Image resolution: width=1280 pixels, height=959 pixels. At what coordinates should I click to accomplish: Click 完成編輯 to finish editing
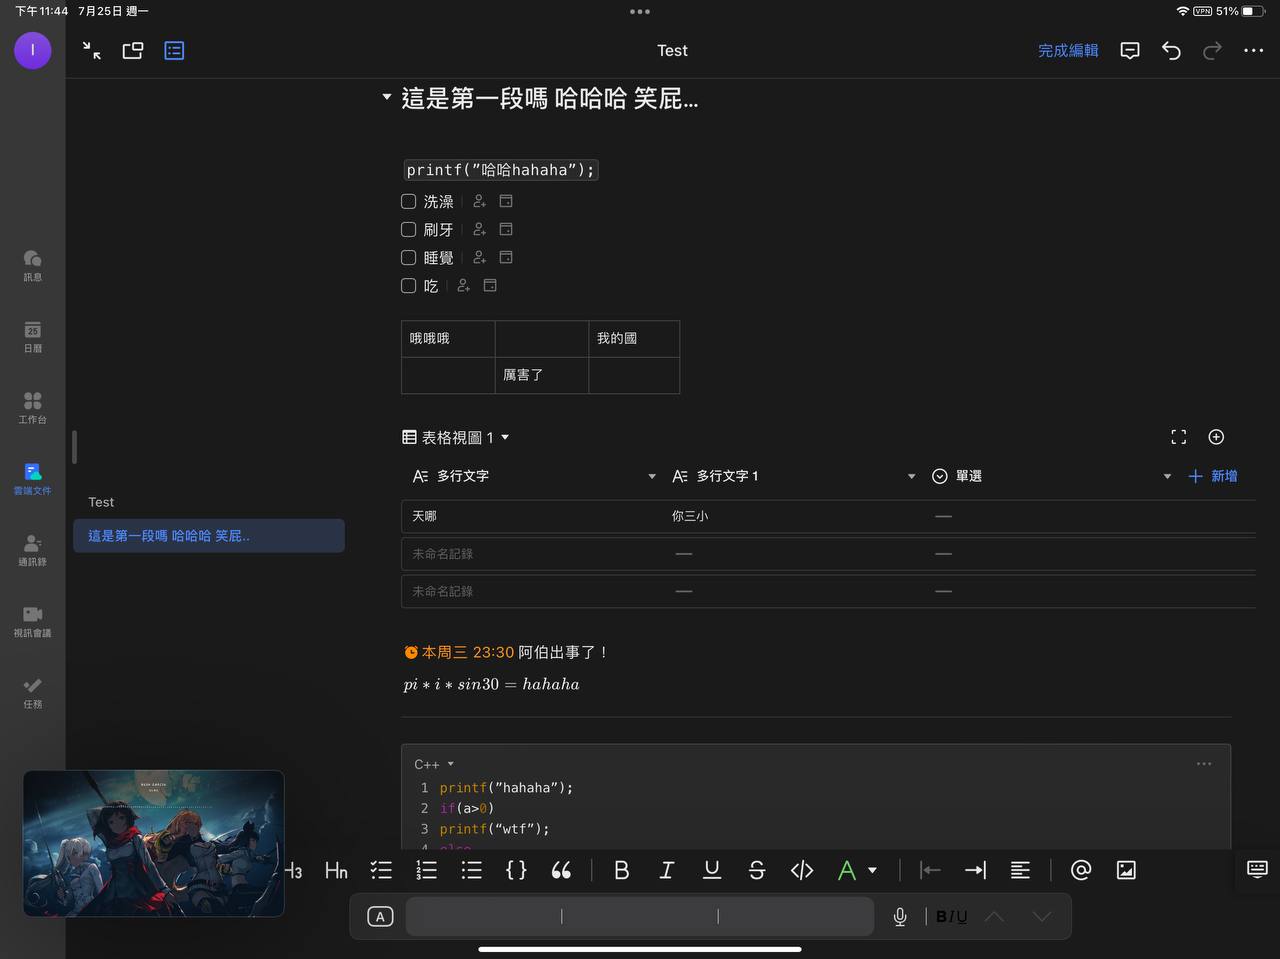pos(1068,51)
